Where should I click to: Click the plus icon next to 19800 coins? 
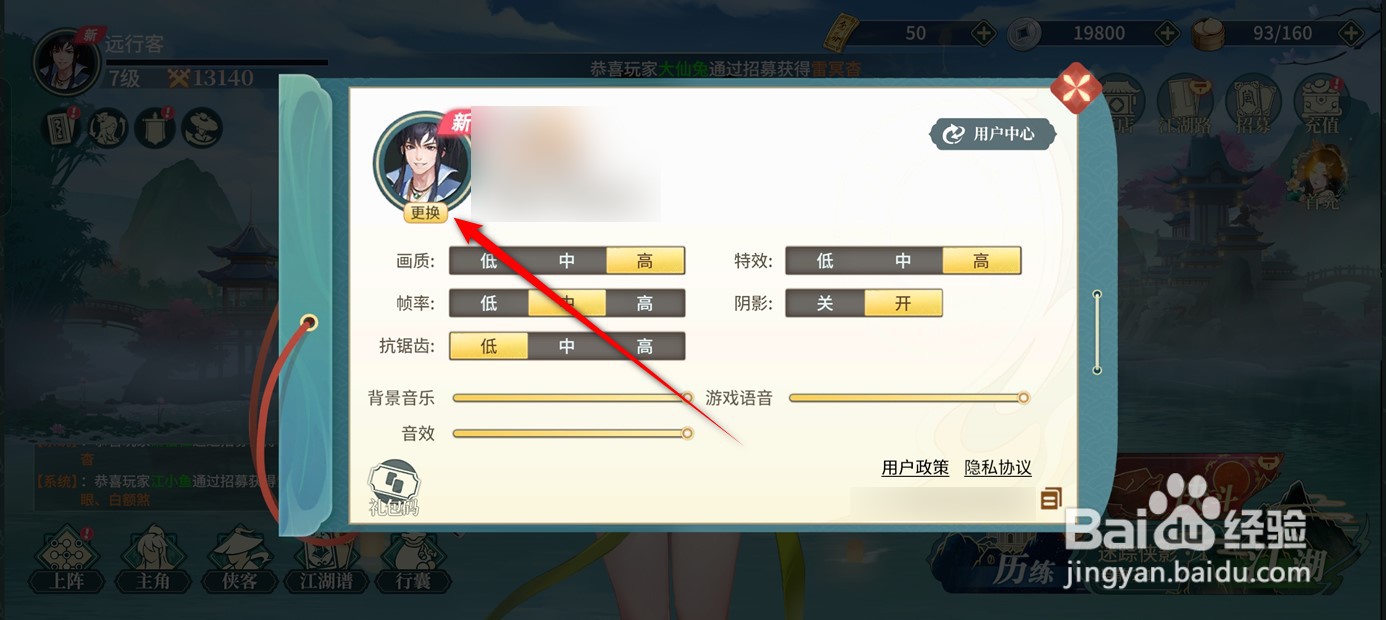click(1166, 33)
